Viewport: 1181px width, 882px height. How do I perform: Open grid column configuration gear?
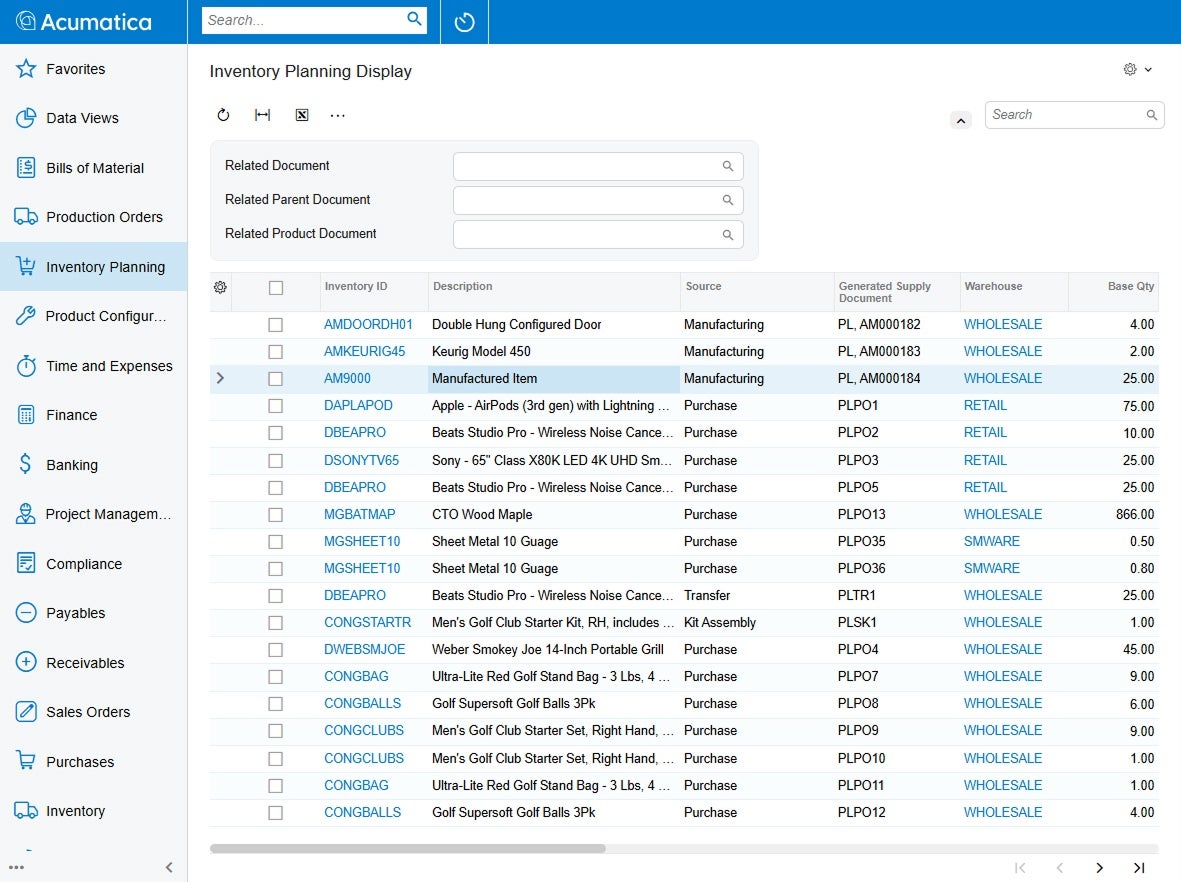[x=220, y=287]
